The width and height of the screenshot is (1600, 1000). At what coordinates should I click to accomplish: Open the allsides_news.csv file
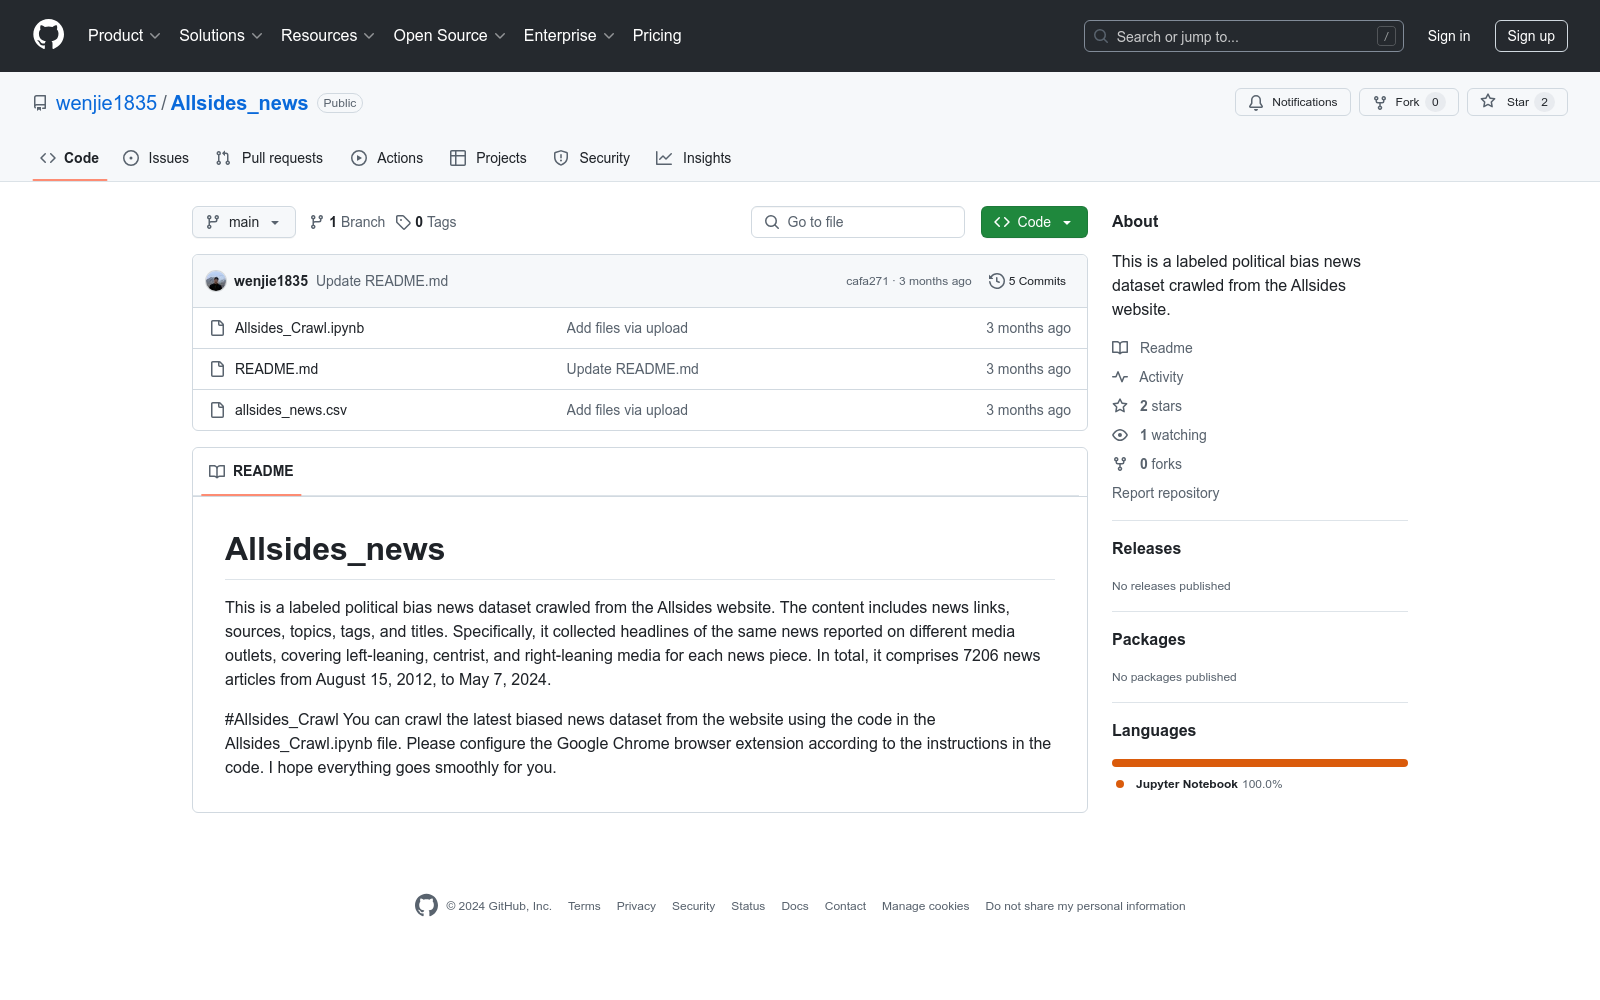click(x=291, y=410)
